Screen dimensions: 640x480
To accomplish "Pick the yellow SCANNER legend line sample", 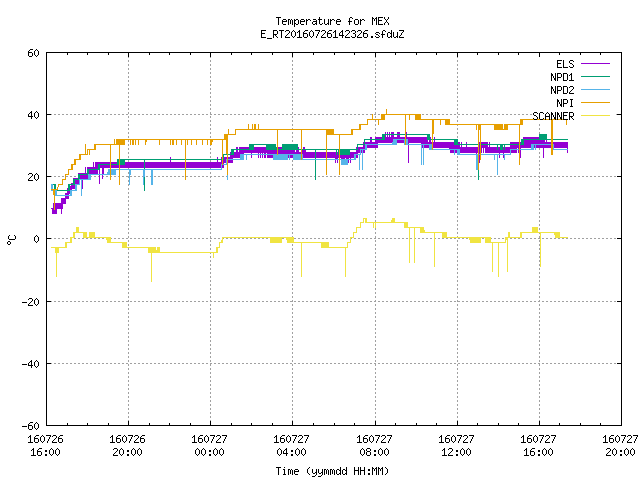I will 596,116.
